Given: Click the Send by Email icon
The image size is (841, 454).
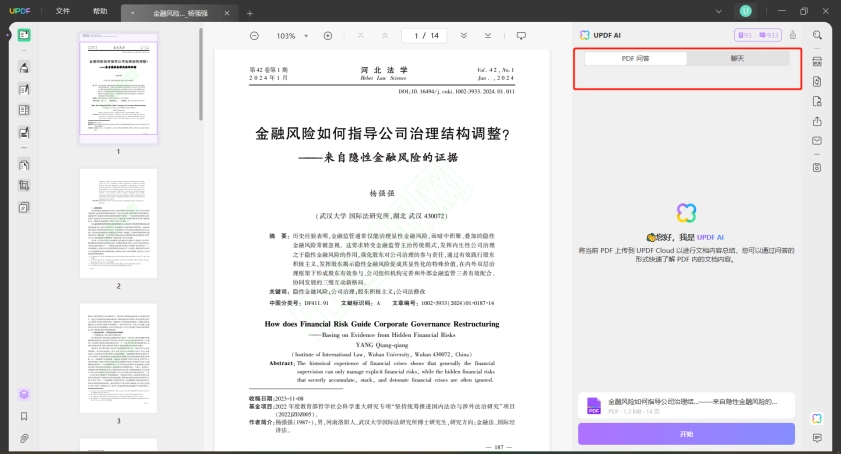Looking at the screenshot, I should point(817,141).
